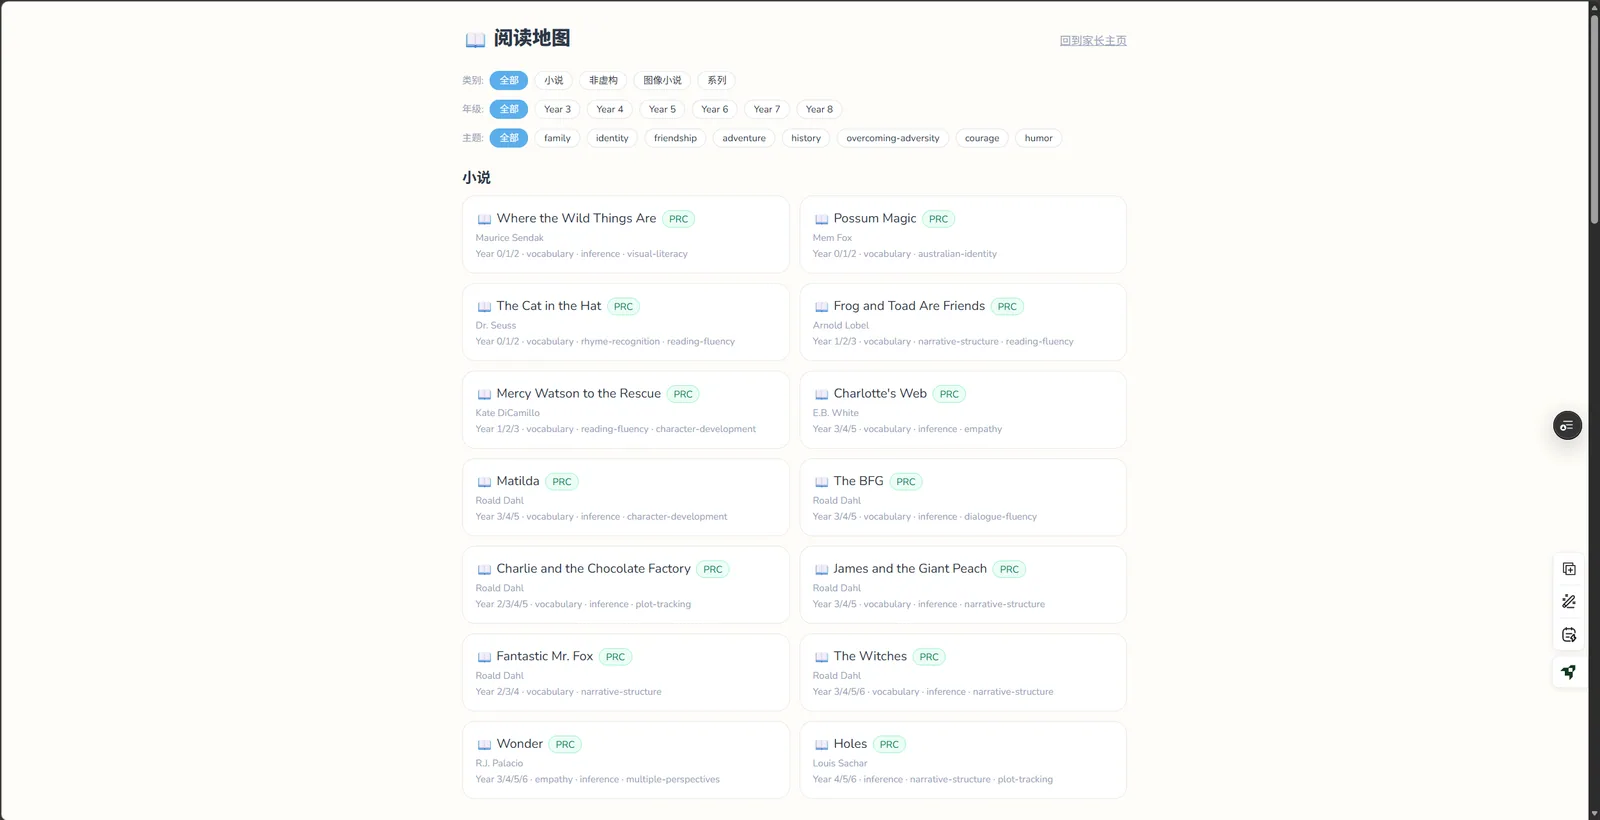
Task: Filter category by 非虚构
Action: [x=603, y=80]
